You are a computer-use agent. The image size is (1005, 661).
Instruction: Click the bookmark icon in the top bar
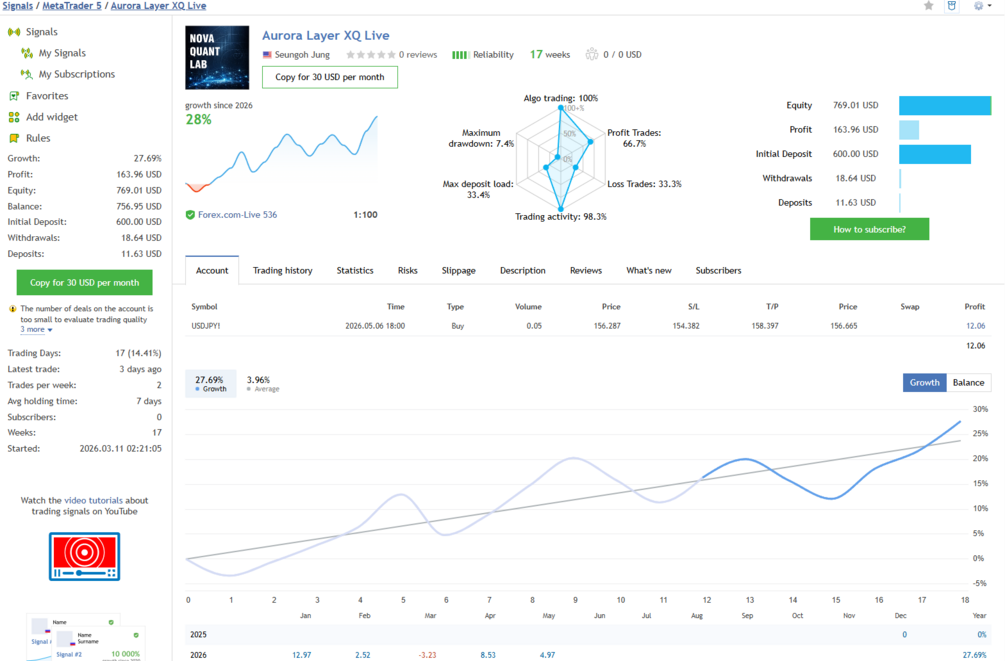pyautogui.click(x=952, y=6)
